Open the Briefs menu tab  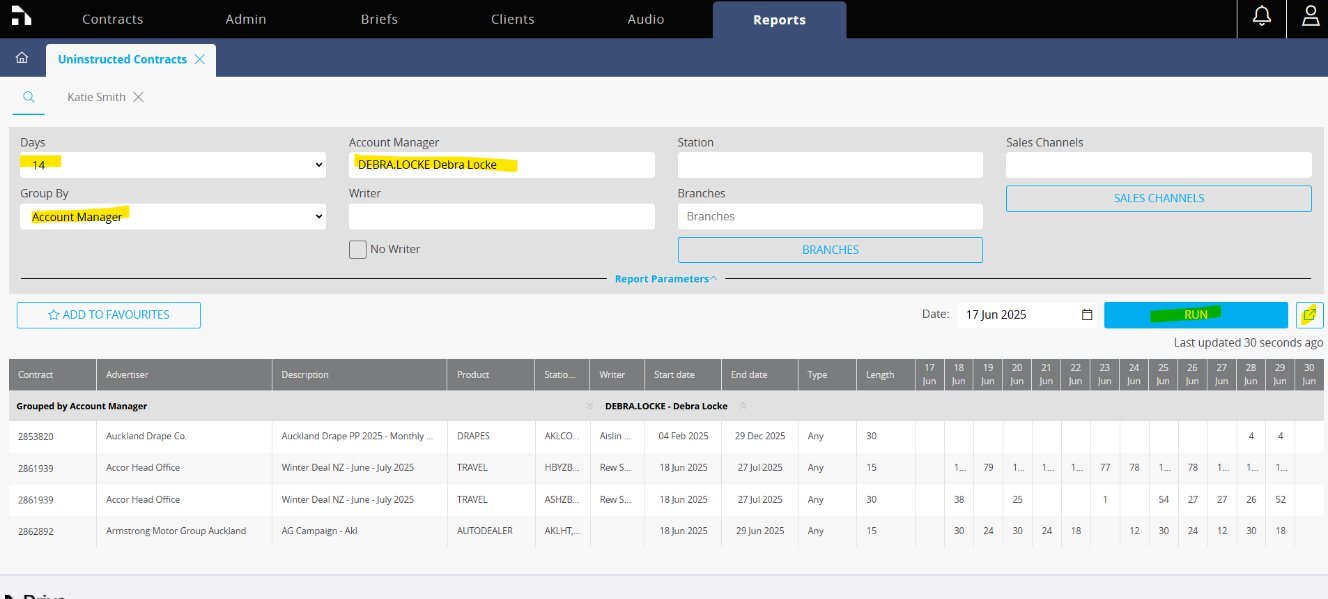click(x=379, y=19)
